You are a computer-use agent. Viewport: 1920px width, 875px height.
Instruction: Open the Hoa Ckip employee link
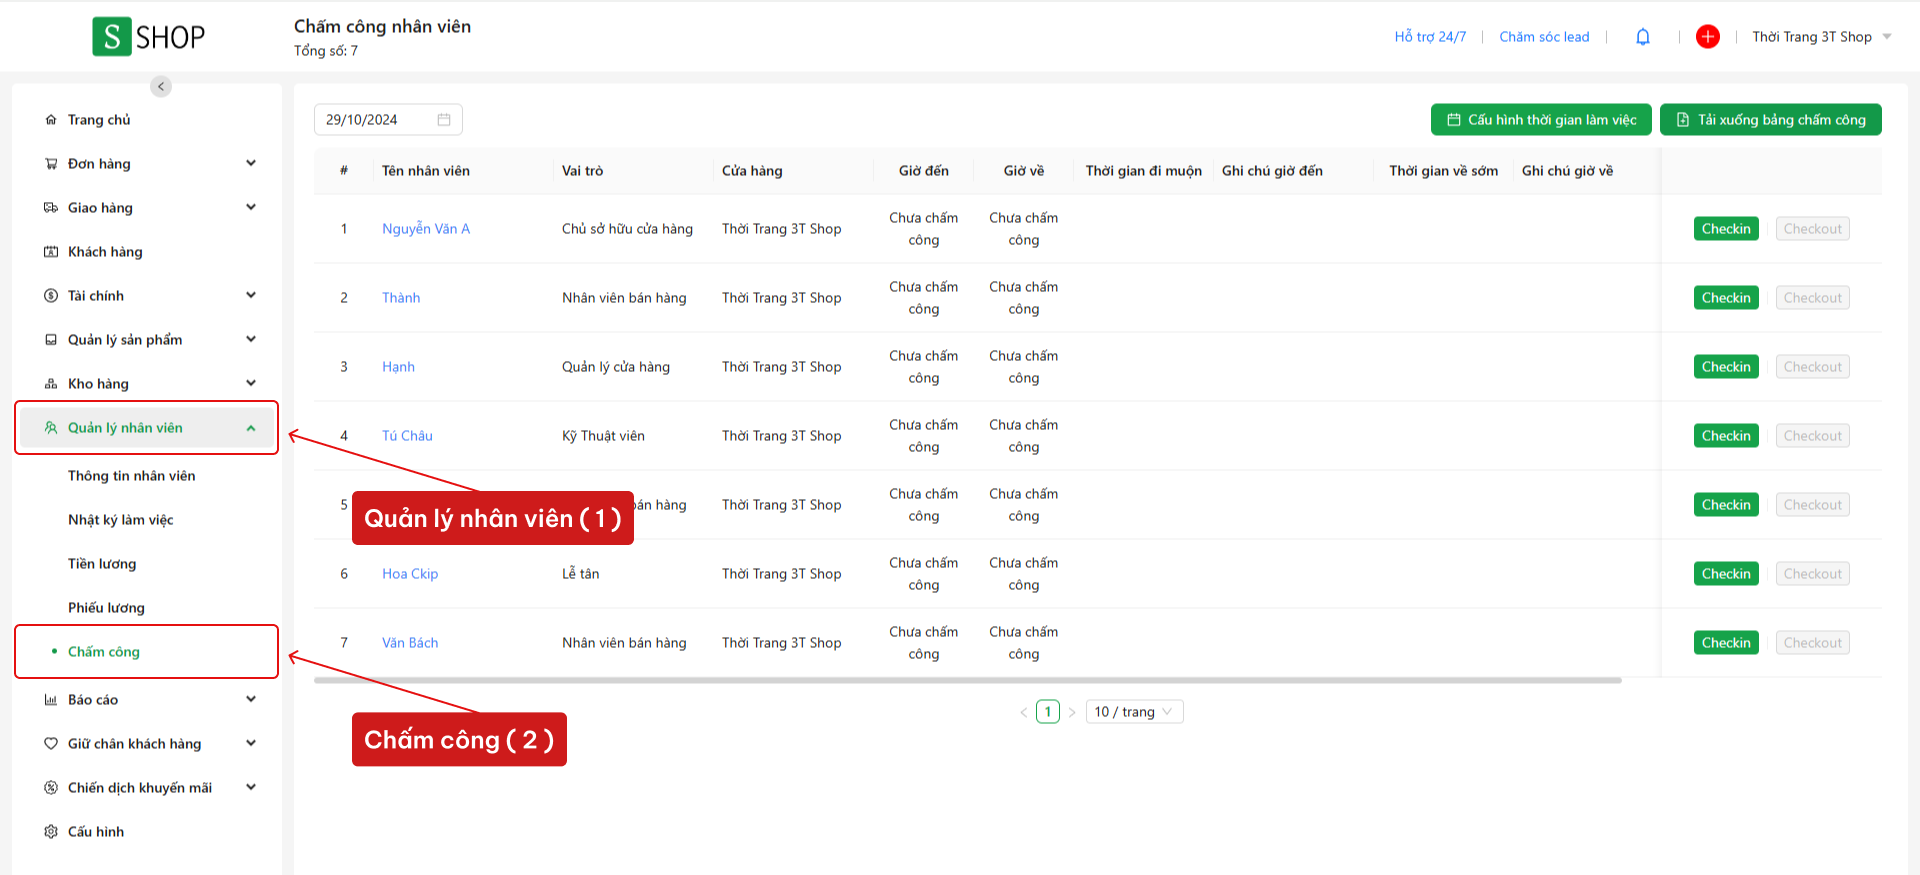(x=410, y=574)
